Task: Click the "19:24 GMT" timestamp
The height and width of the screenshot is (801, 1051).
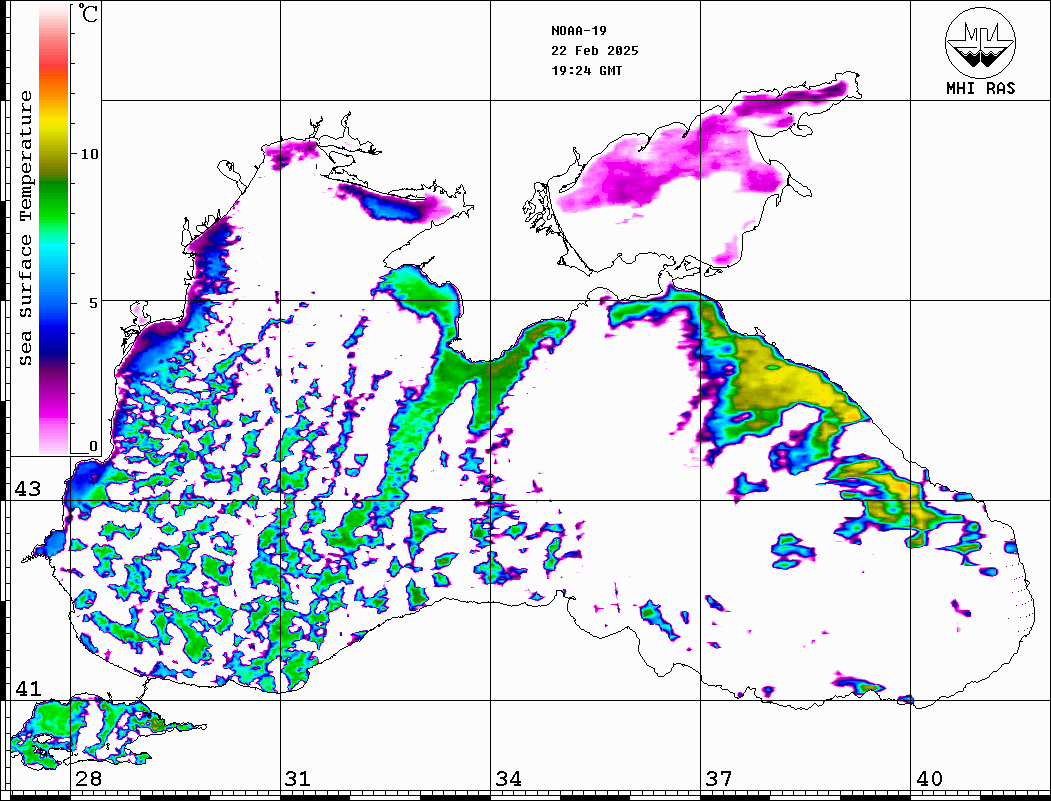Action: 586,70
